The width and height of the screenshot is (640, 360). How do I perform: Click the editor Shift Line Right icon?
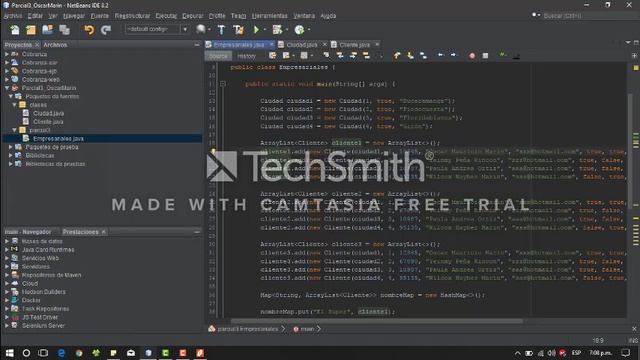point(453,55)
